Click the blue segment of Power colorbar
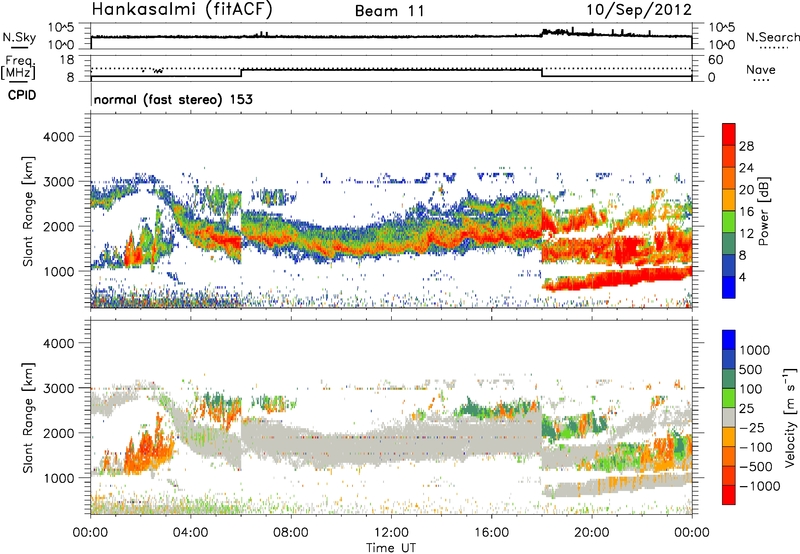 tap(729, 287)
